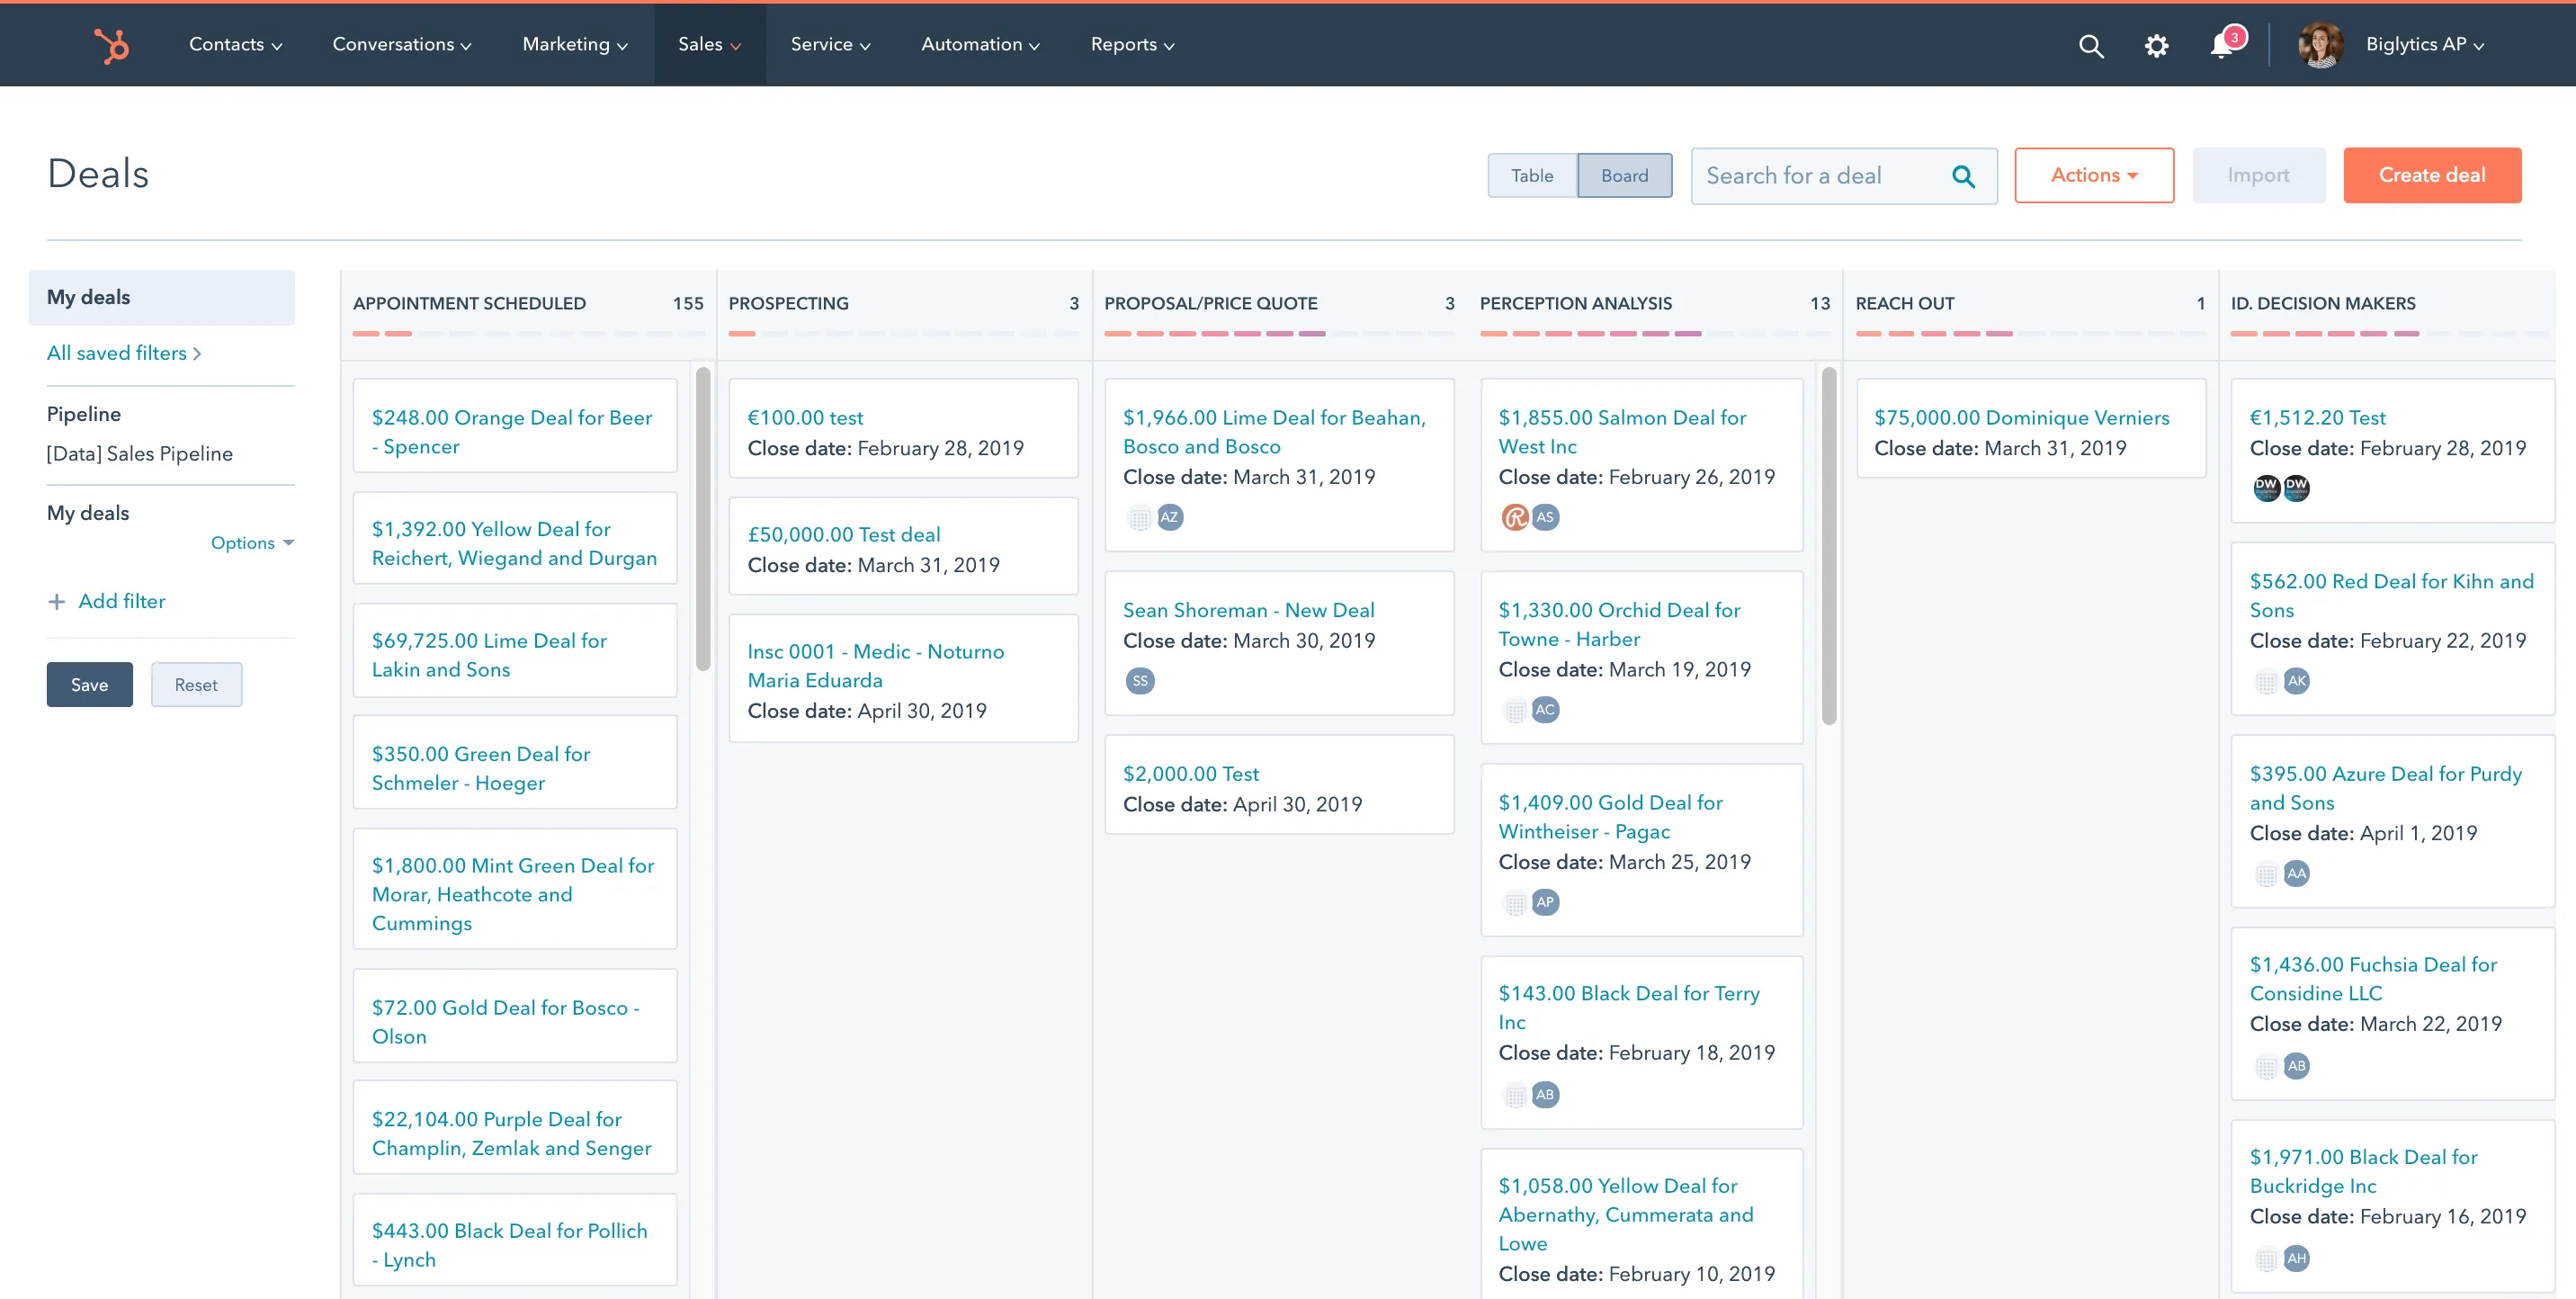
Task: Click magnifier icon in deal search box
Action: 1963,176
